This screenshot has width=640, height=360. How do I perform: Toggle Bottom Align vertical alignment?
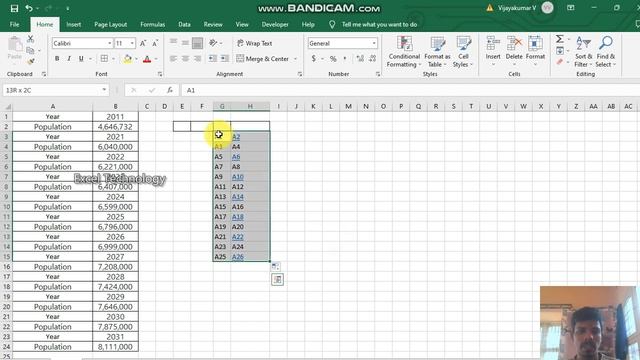pyautogui.click(x=198, y=43)
